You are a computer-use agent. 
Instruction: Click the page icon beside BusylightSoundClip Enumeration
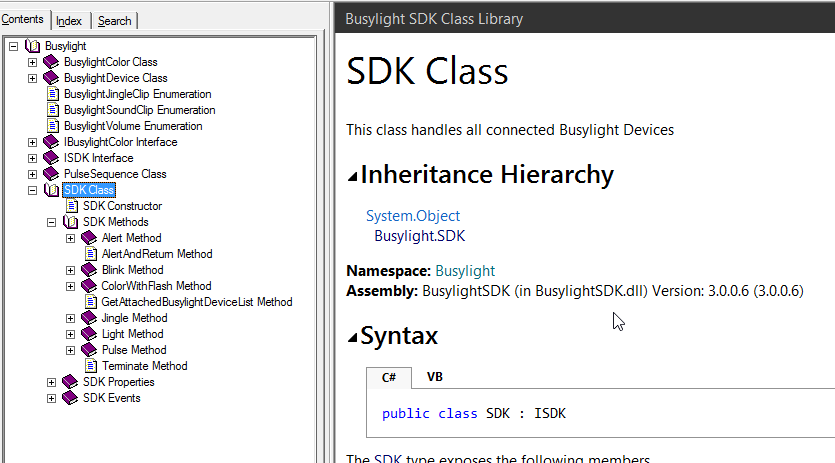tap(53, 110)
